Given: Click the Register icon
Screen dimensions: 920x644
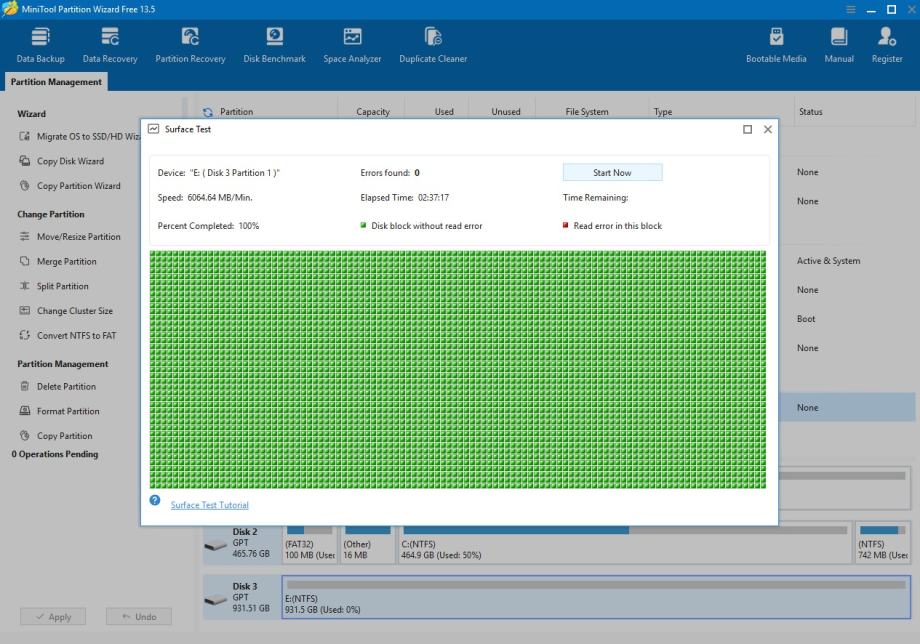Looking at the screenshot, I should point(886,45).
